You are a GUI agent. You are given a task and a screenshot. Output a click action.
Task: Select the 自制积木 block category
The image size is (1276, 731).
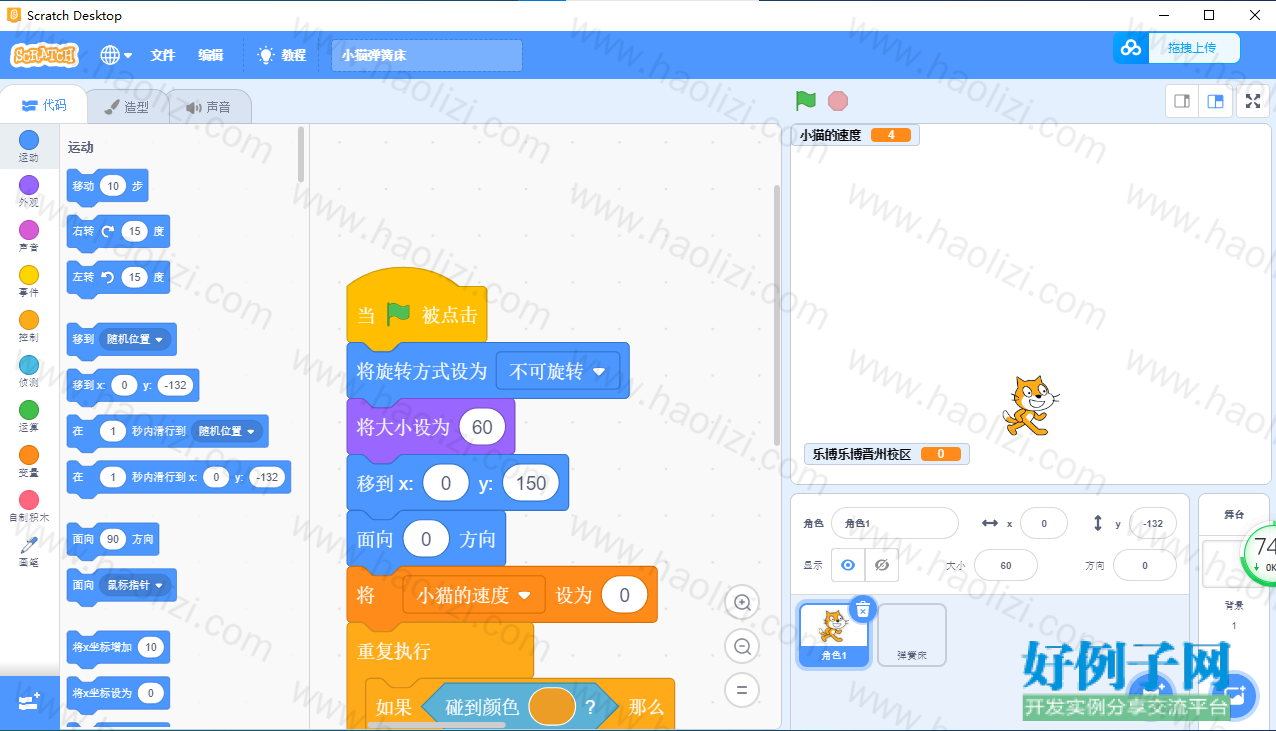pyautogui.click(x=29, y=506)
